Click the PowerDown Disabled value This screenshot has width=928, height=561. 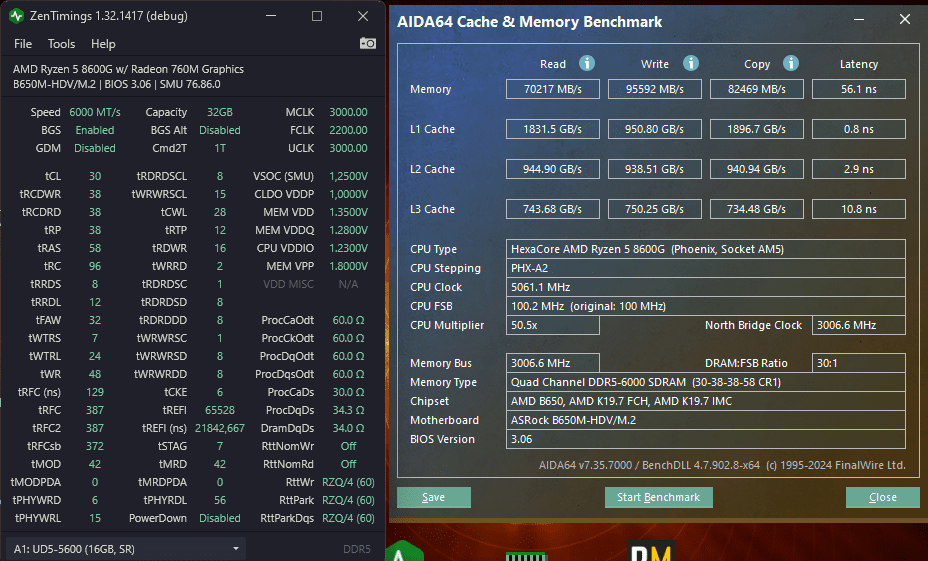[220, 518]
